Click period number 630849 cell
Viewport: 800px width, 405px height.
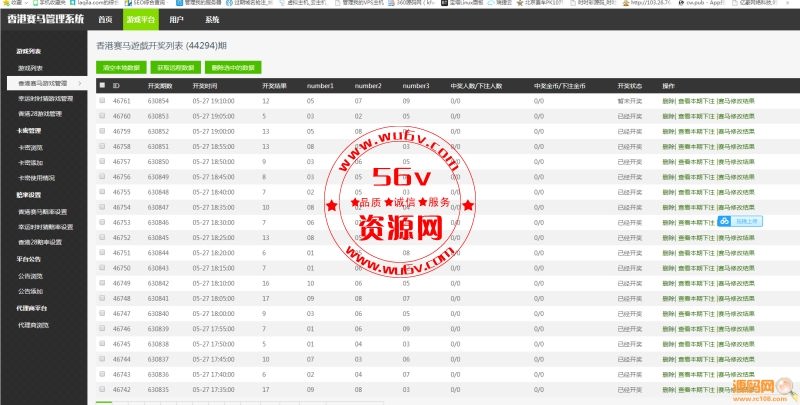click(158, 177)
